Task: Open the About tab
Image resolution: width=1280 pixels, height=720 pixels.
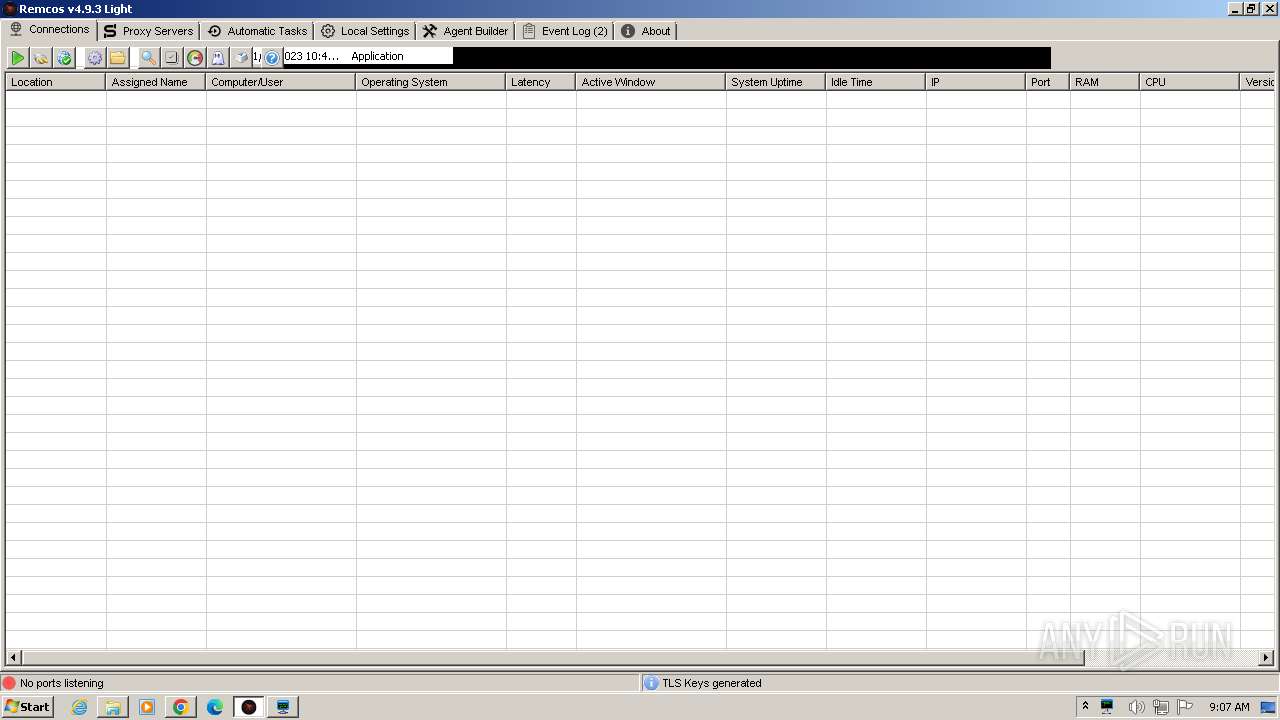Action: (646, 31)
